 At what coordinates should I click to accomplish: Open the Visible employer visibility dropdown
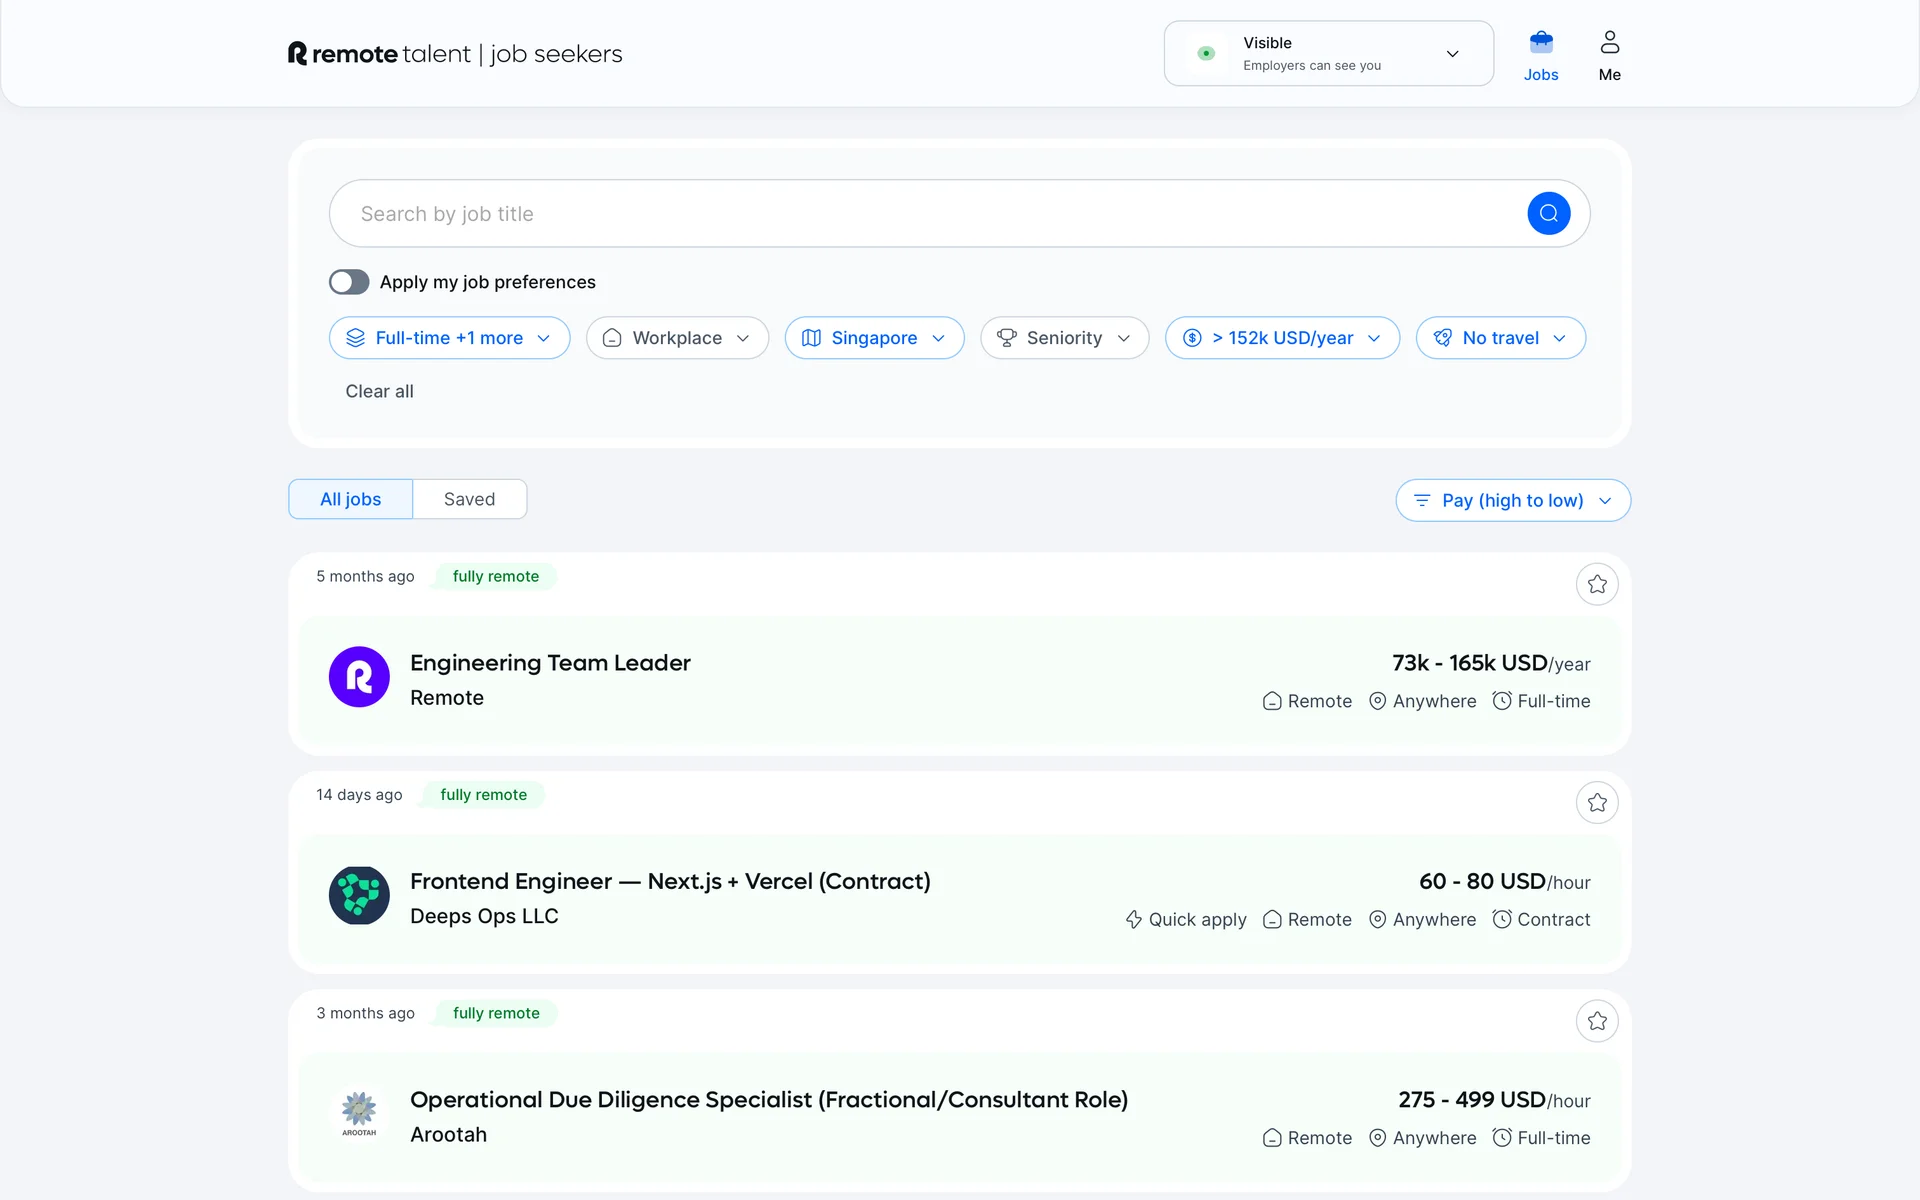(1328, 54)
